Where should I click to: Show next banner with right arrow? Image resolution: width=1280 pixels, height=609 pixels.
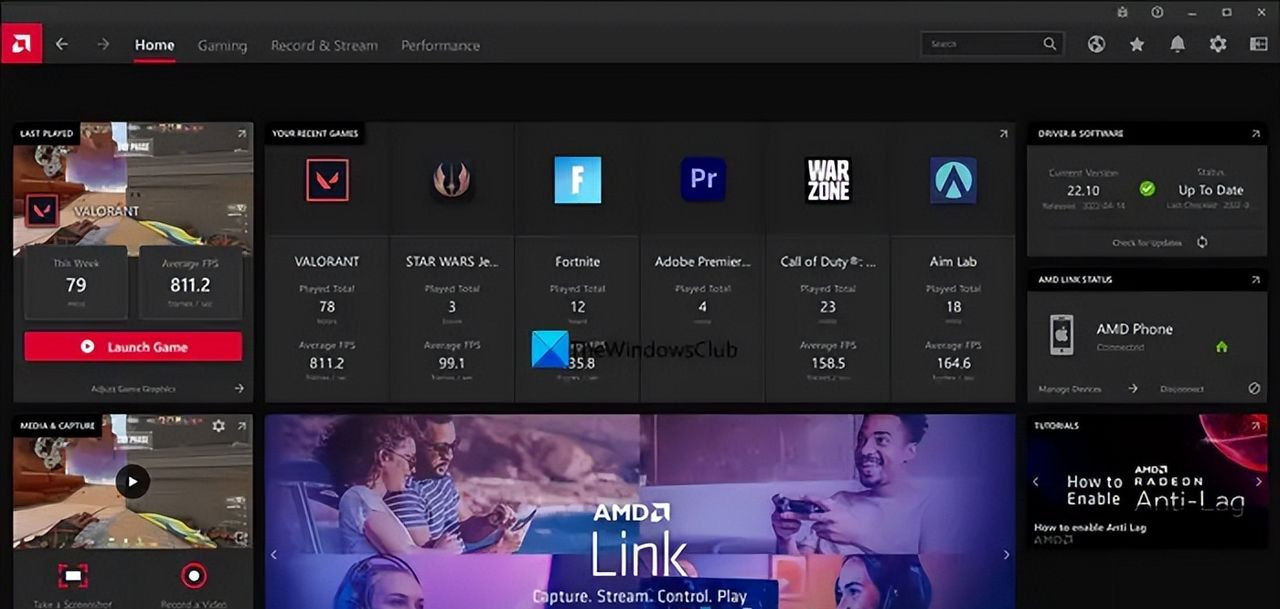click(1006, 554)
